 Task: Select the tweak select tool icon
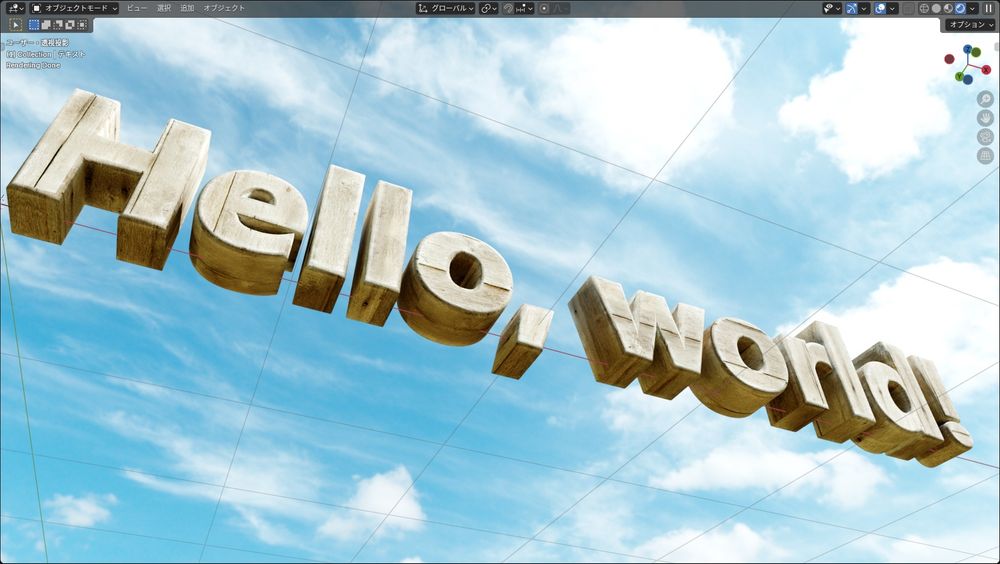point(15,25)
